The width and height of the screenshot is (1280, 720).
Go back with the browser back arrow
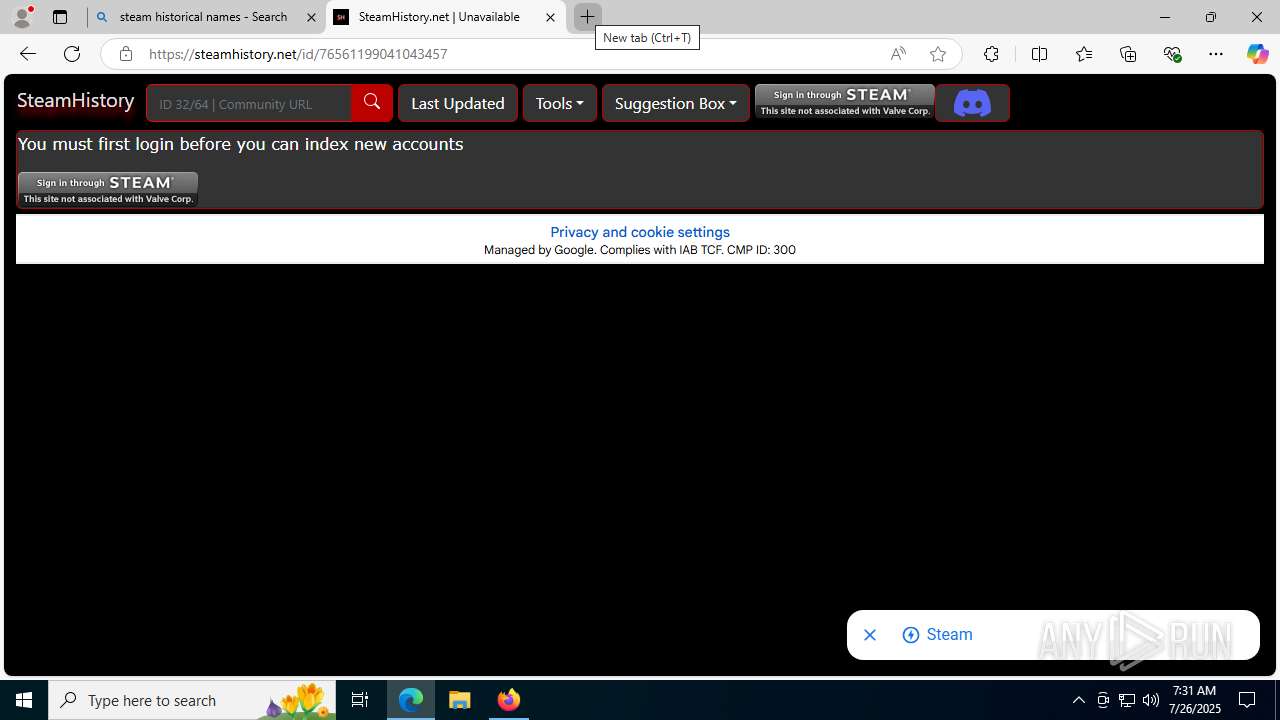click(27, 54)
